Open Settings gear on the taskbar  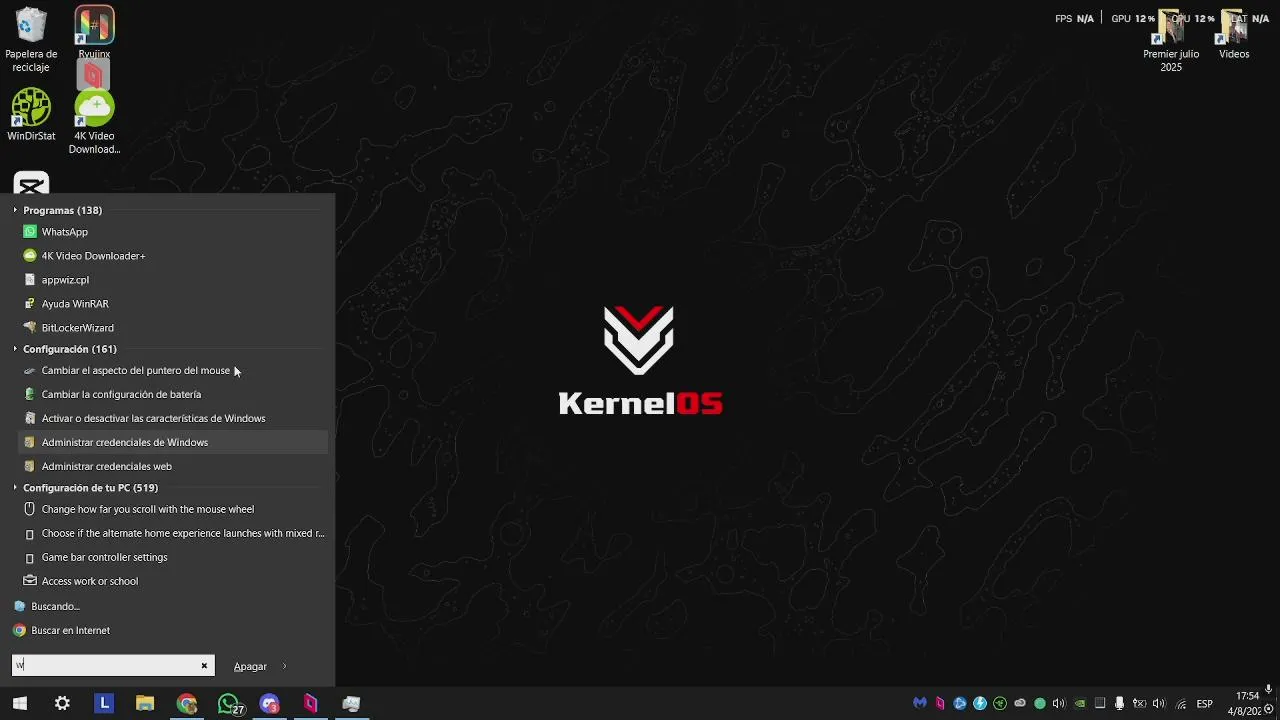tap(62, 704)
